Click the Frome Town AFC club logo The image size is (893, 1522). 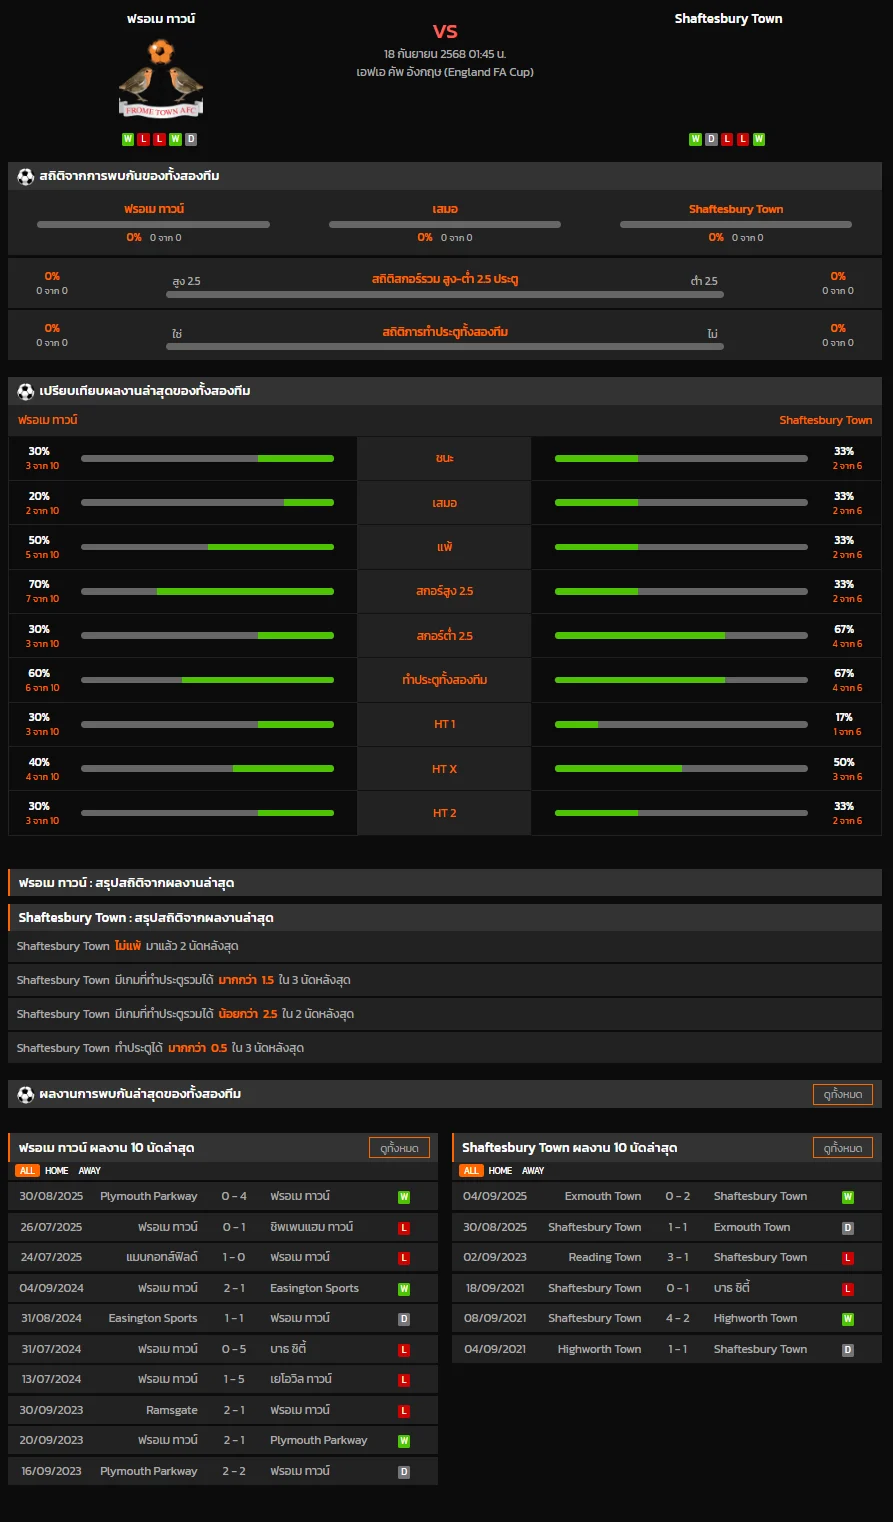[x=161, y=80]
